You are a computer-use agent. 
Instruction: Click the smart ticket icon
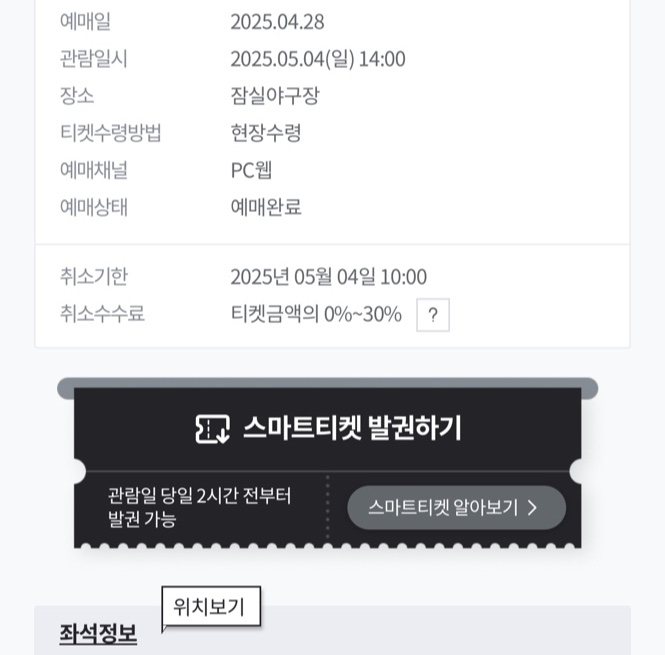pos(212,429)
